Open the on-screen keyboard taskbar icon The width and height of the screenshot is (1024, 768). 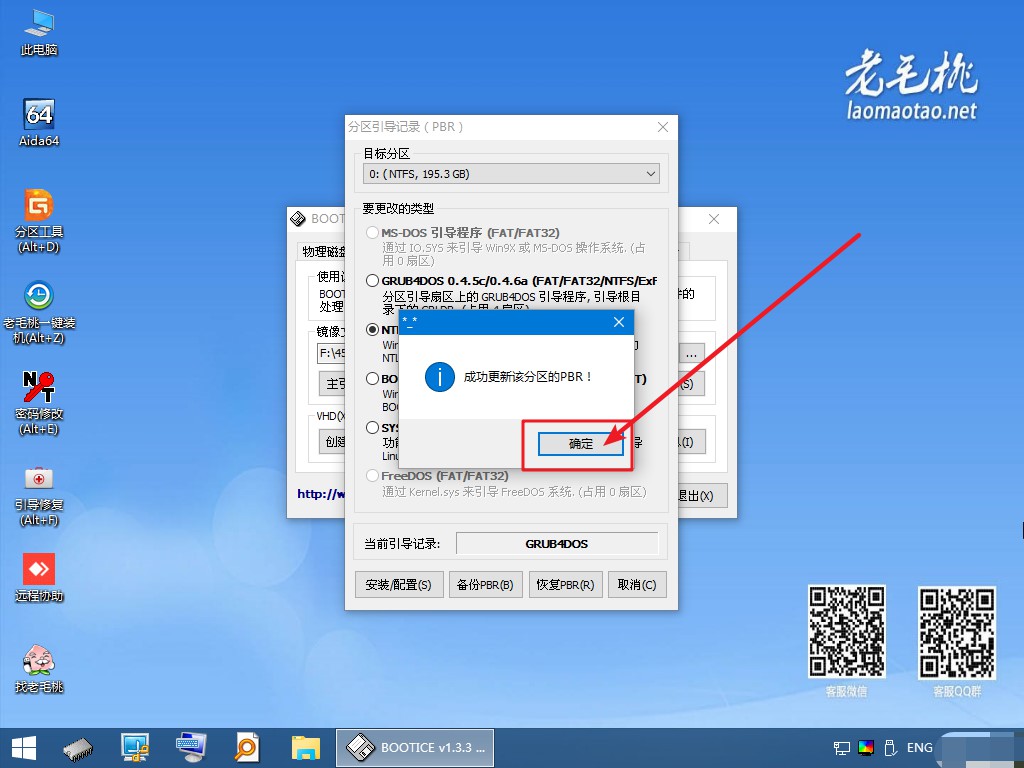(x=191, y=748)
